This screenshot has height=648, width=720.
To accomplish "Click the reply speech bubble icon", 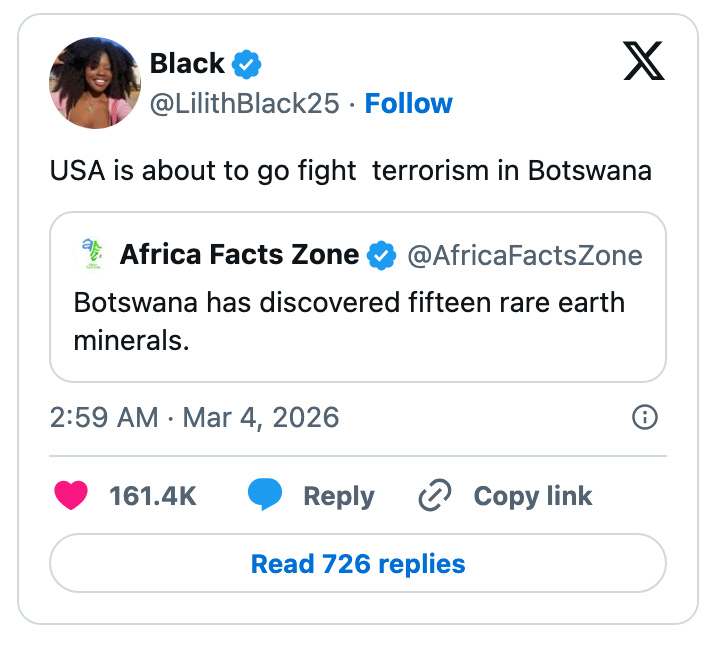I will pos(265,496).
